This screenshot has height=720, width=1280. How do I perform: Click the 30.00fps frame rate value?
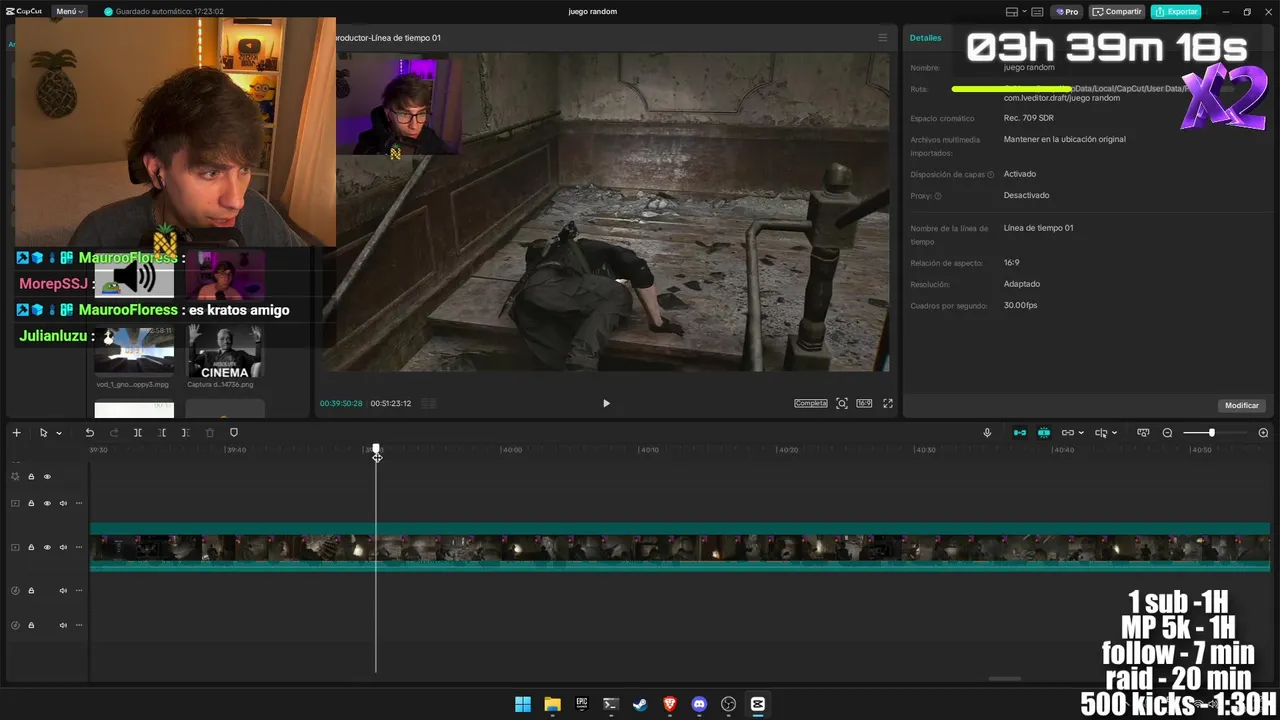pos(1021,305)
